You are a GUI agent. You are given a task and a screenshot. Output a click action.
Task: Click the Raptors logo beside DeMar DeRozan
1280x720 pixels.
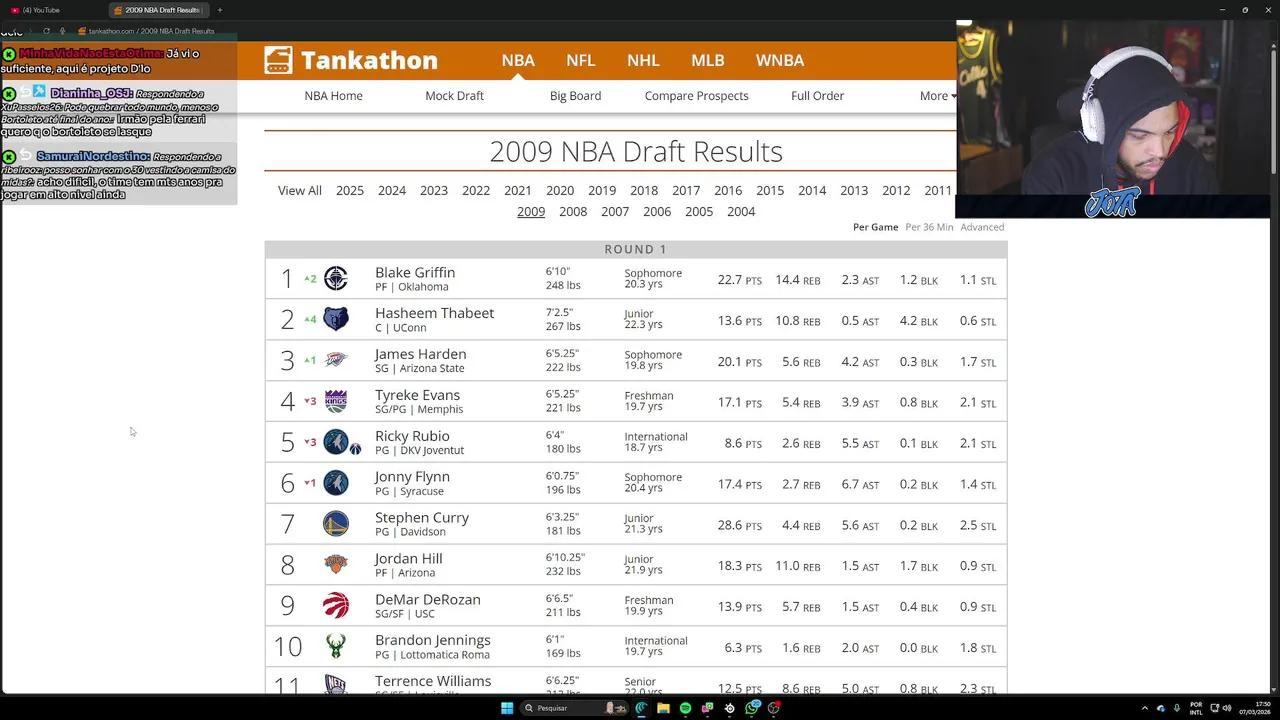tap(336, 606)
